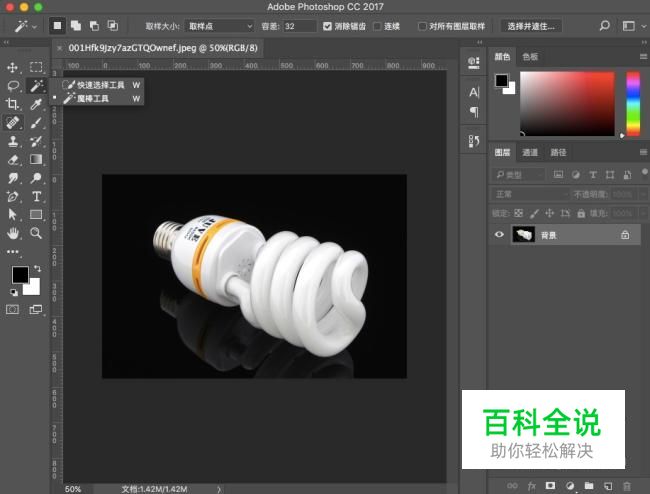
Task: Select the Horizontal Type tool
Action: pos(36,196)
